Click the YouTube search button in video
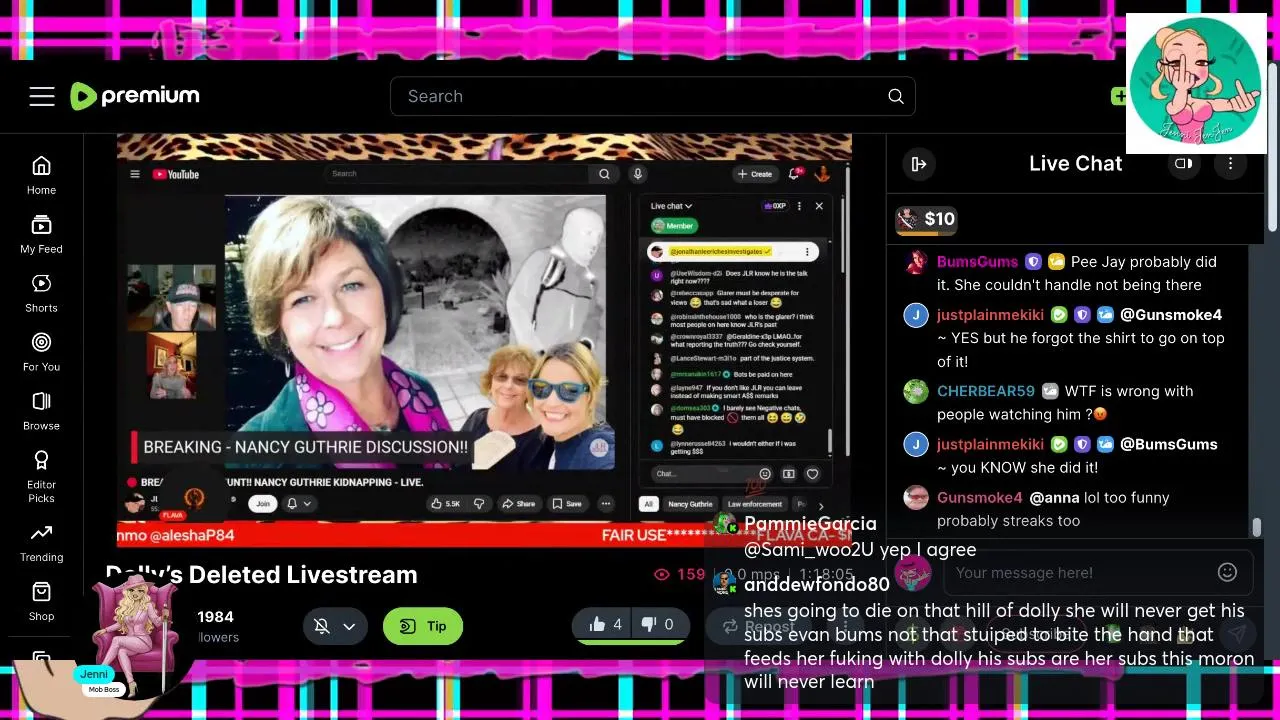The image size is (1280, 720). pos(604,174)
